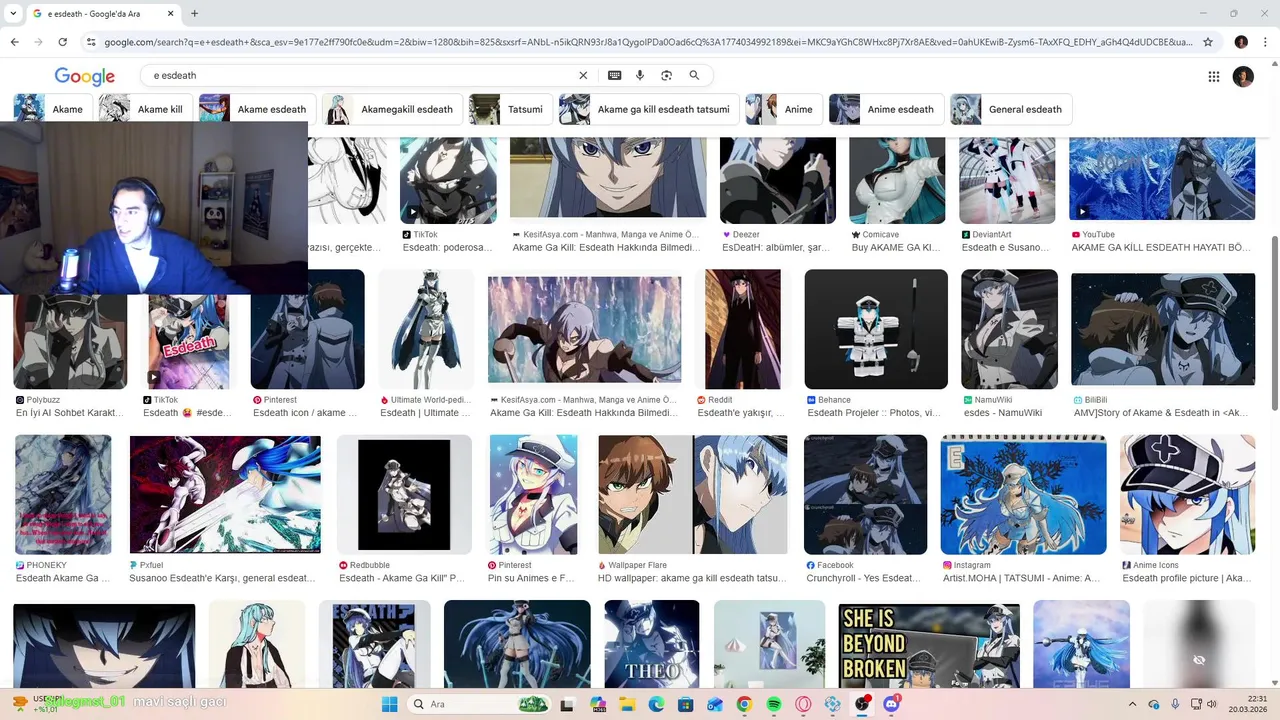This screenshot has height=720, width=1280.
Task: Open Discord from the taskbar
Action: pyautogui.click(x=891, y=704)
